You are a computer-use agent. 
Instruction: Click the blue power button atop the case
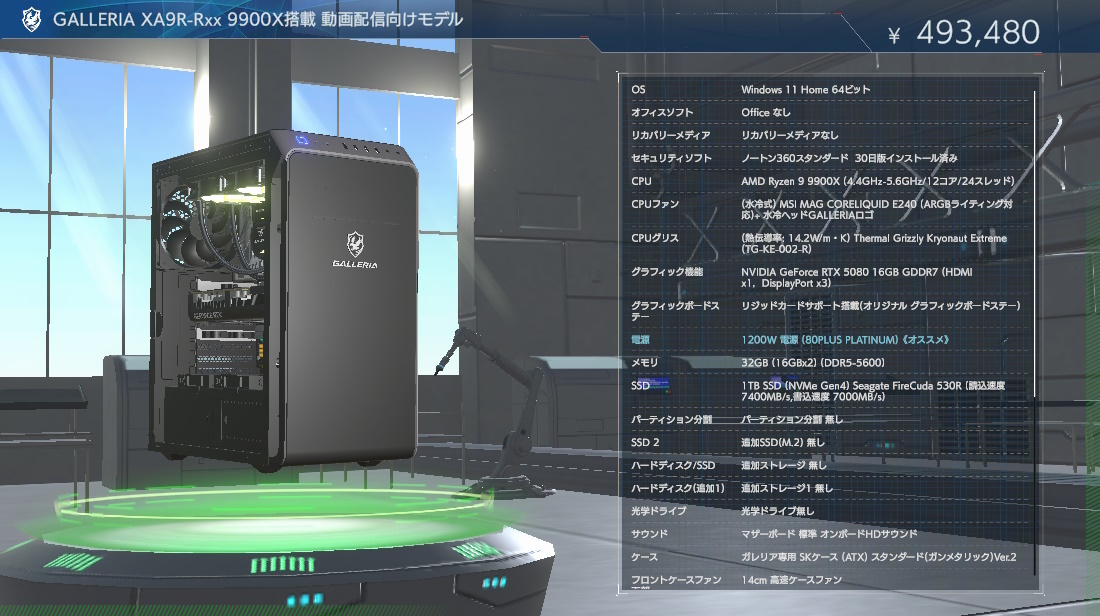[x=302, y=140]
